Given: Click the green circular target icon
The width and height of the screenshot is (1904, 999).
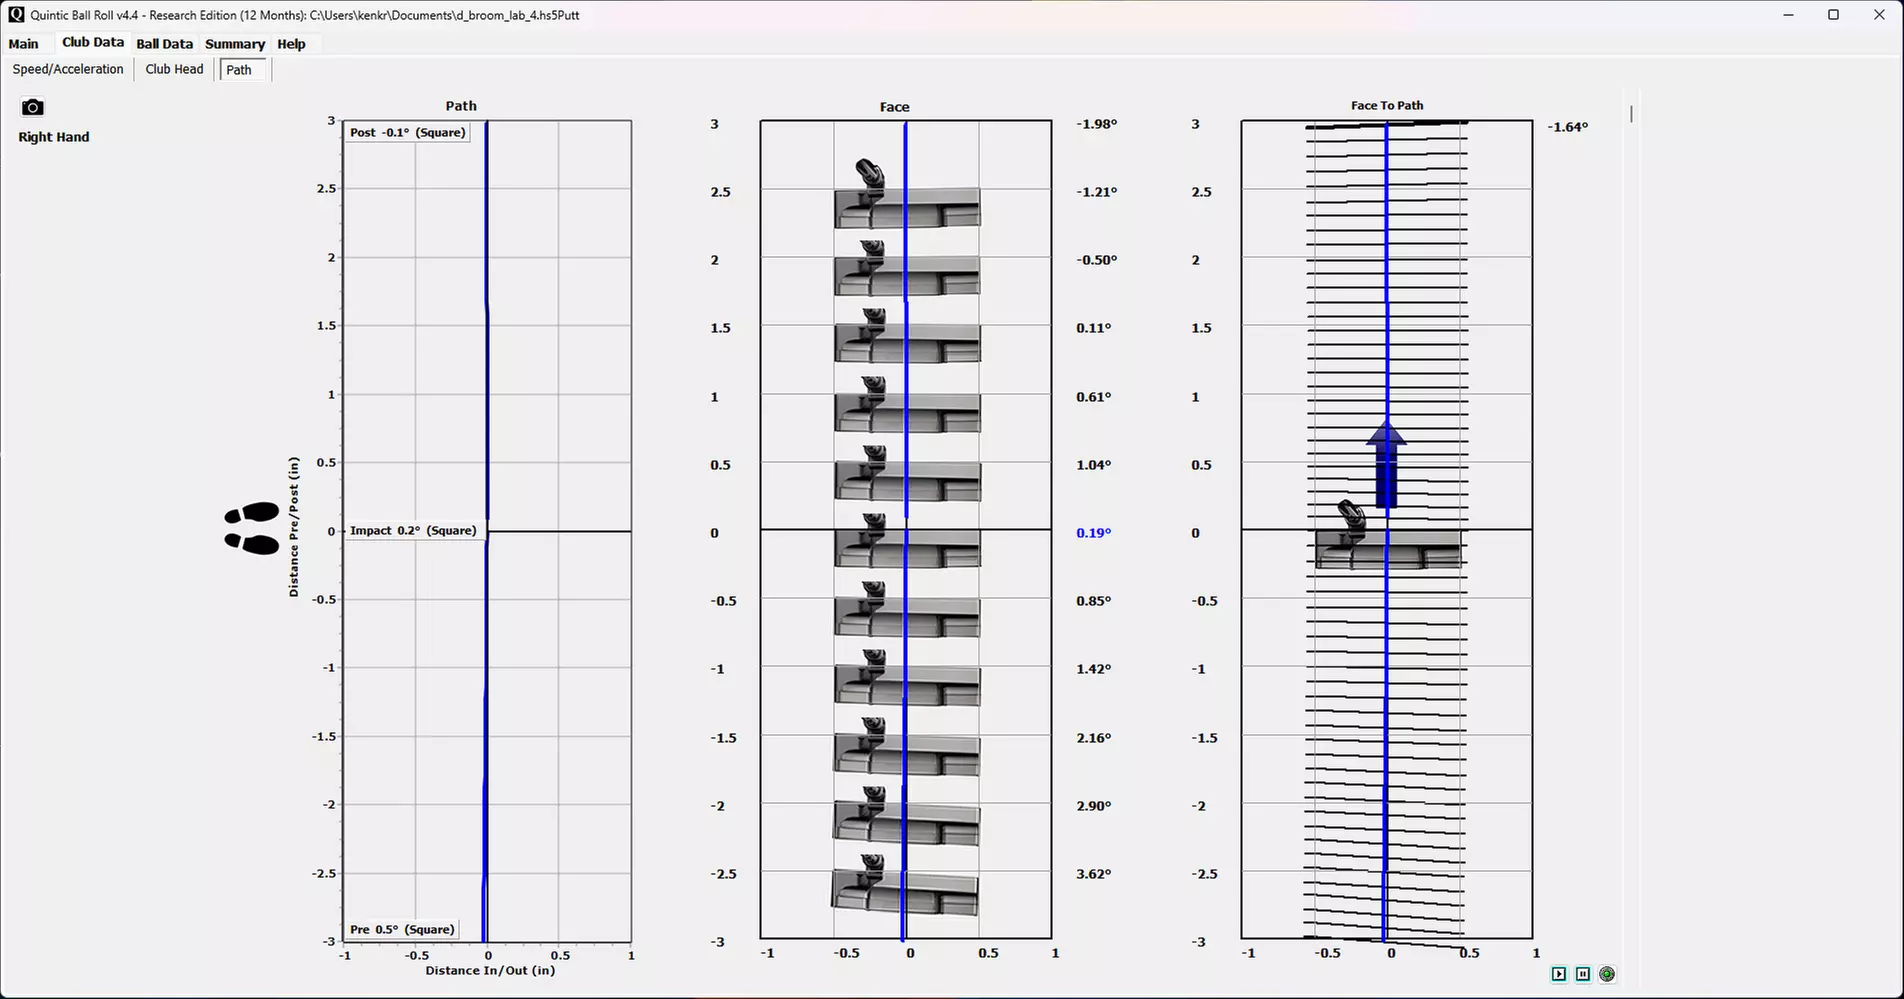Looking at the screenshot, I should pos(1607,974).
